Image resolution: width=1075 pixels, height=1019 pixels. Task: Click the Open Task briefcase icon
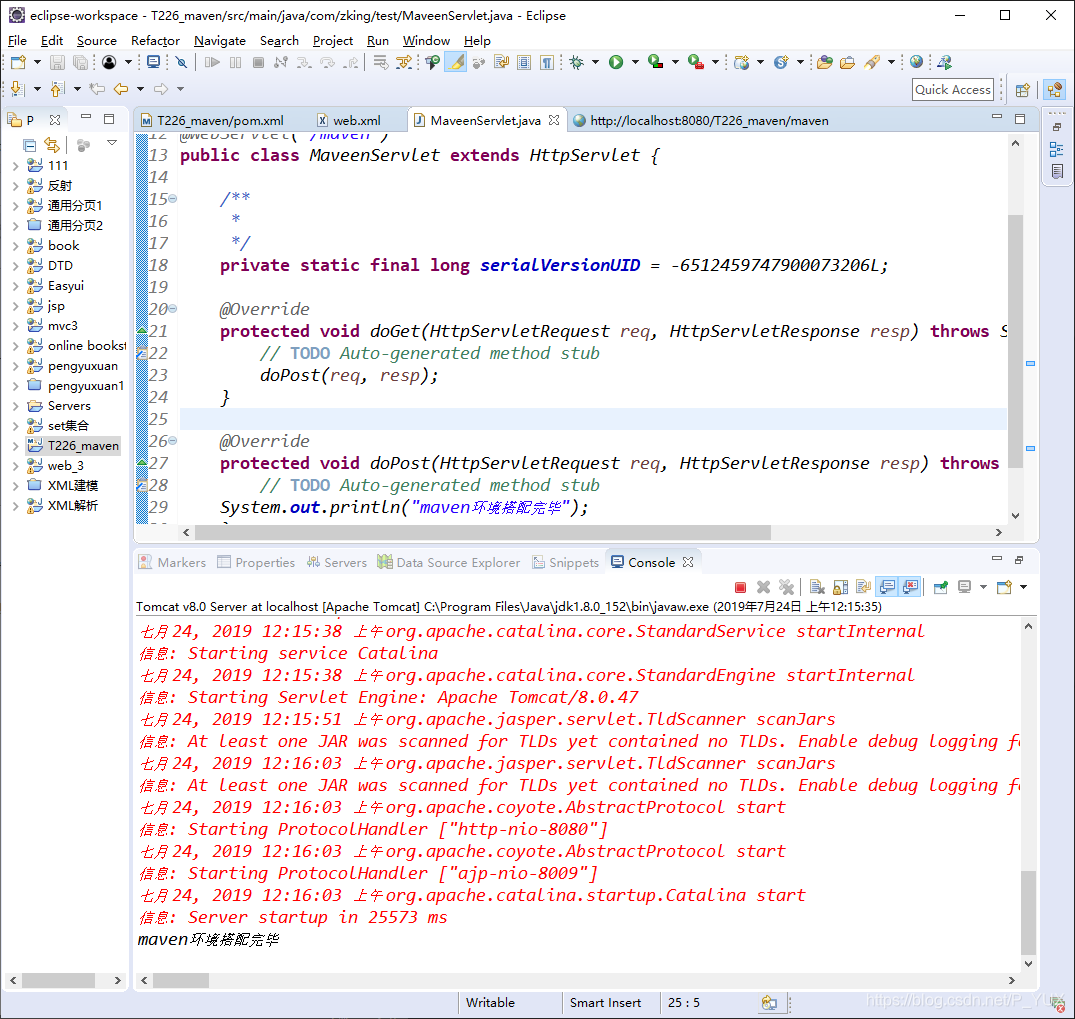pyautogui.click(x=847, y=62)
